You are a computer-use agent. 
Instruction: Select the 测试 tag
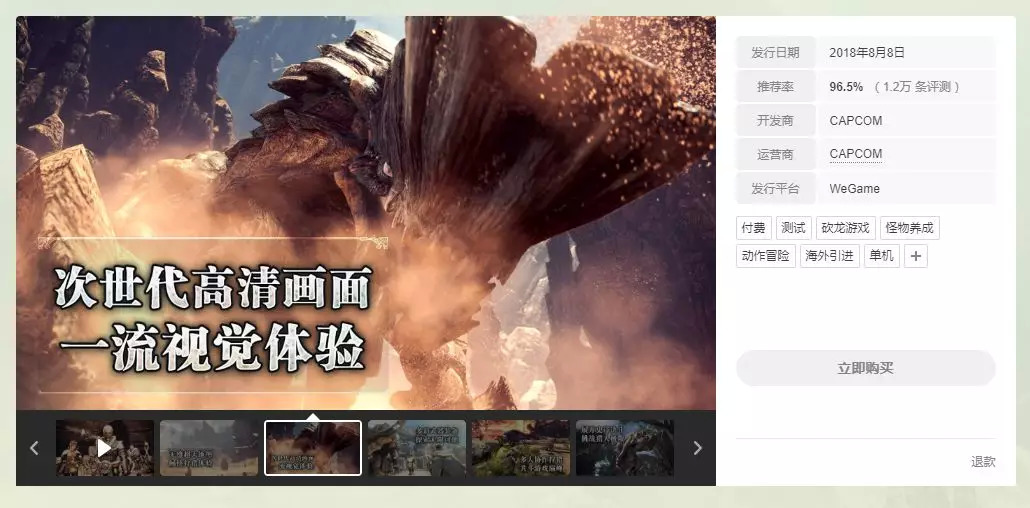794,228
